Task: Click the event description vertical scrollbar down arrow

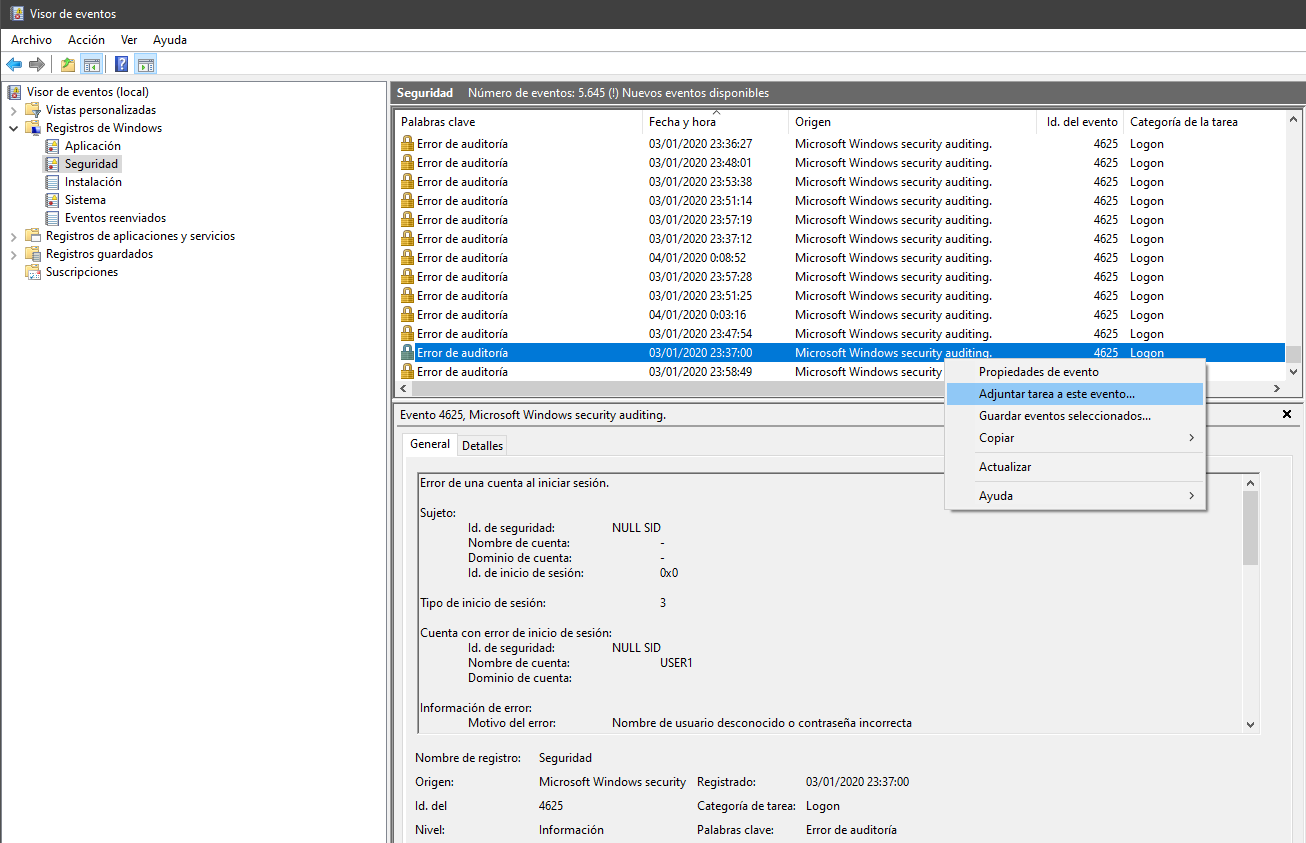Action: coord(1250,724)
